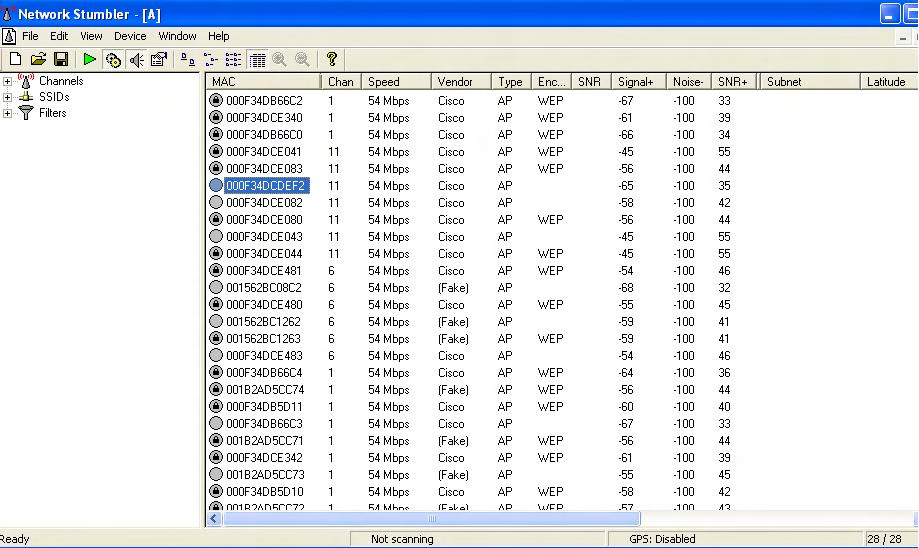Image resolution: width=919 pixels, height=548 pixels.
Task: Sort by the Chan column header
Action: (341, 81)
